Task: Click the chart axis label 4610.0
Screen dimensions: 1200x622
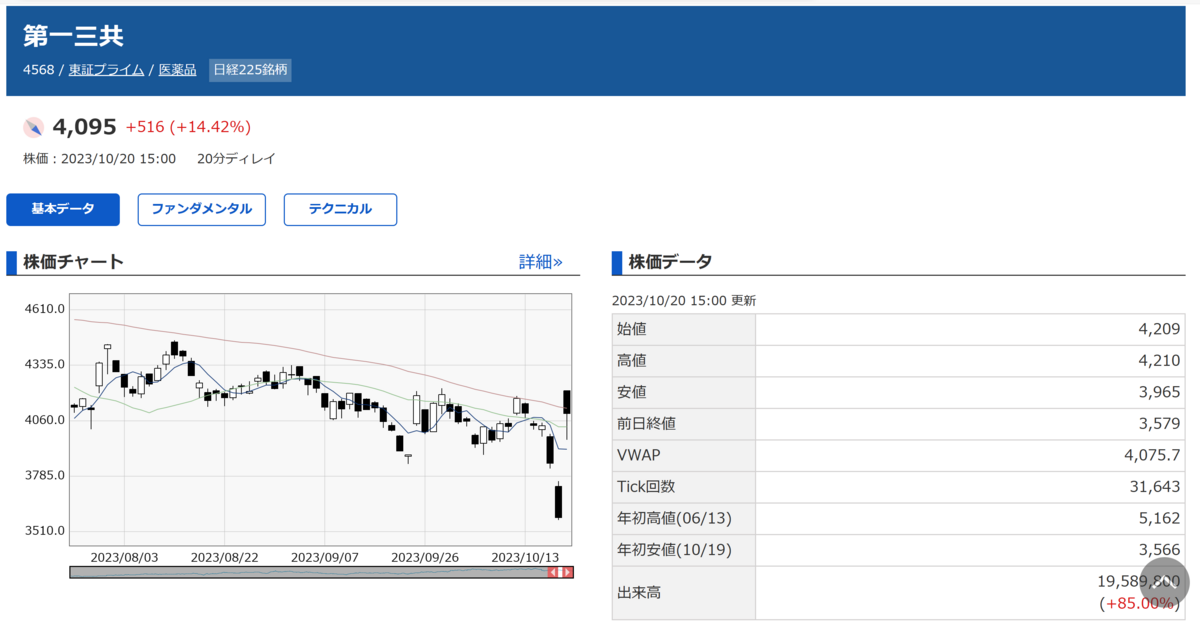Action: (45, 309)
